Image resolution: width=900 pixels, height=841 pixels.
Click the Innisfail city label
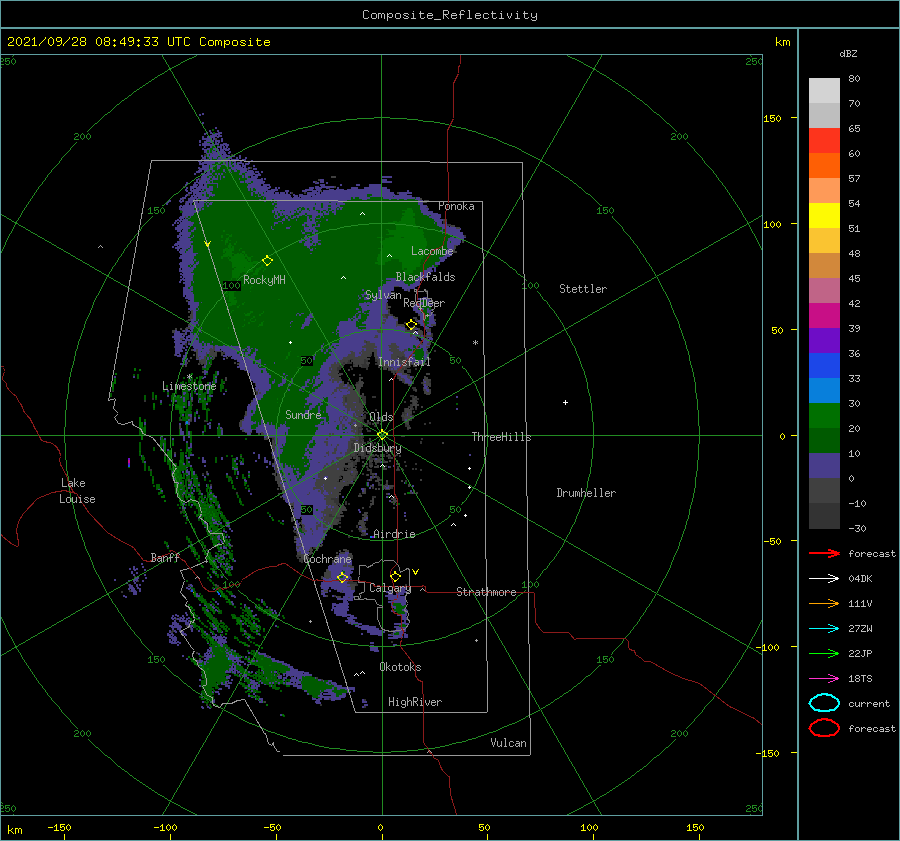[404, 362]
